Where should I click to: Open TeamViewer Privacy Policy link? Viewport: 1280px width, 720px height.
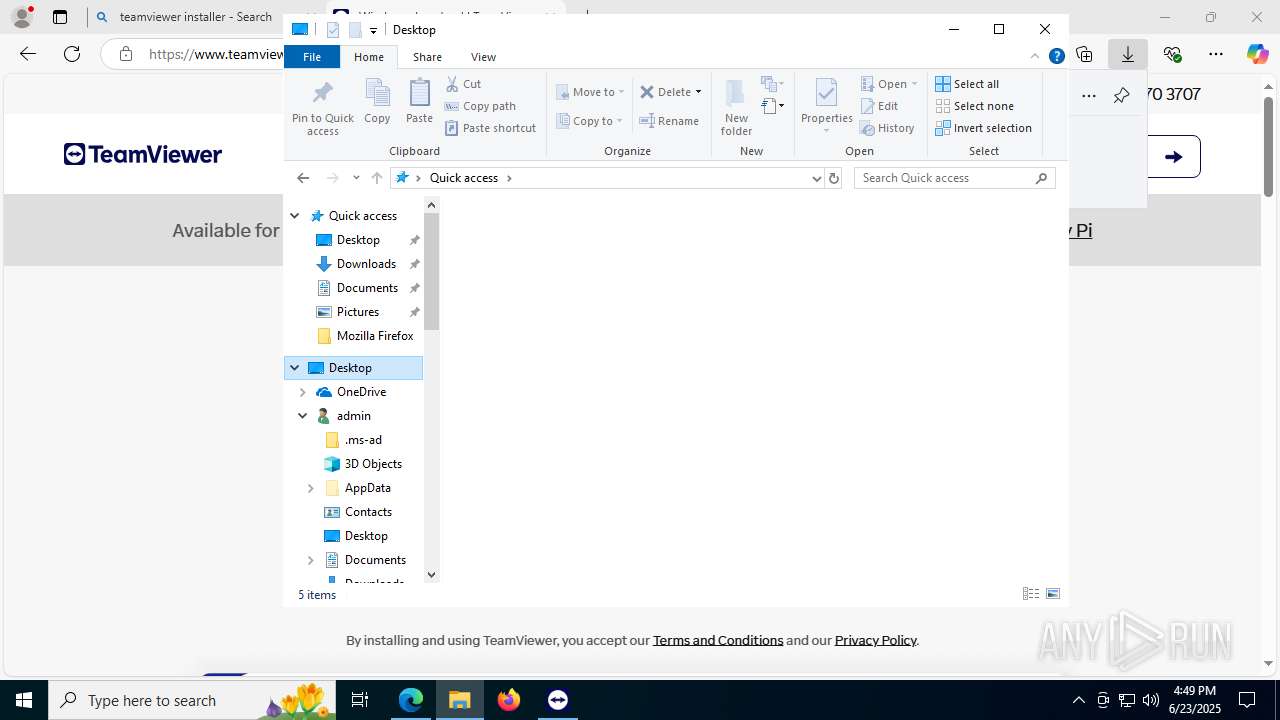click(x=876, y=640)
